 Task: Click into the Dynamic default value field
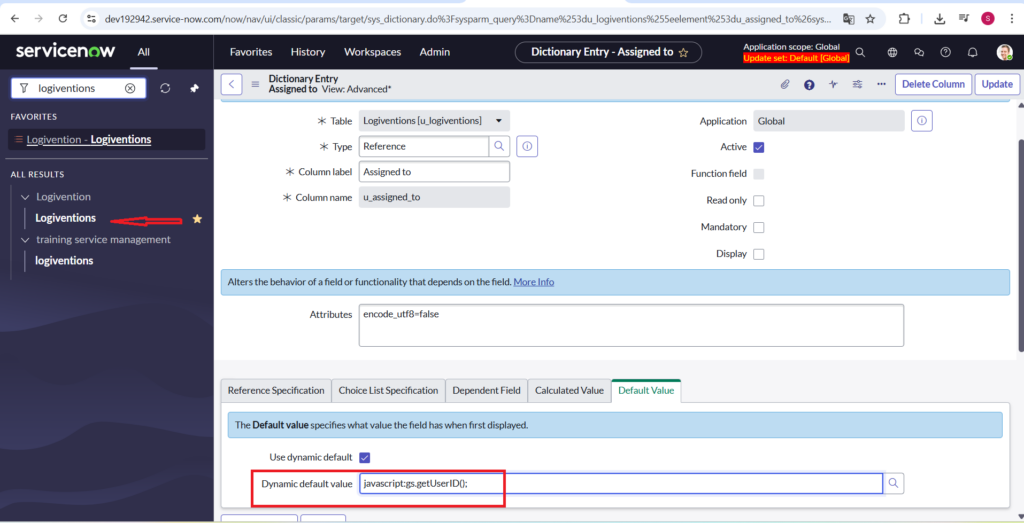click(x=620, y=483)
